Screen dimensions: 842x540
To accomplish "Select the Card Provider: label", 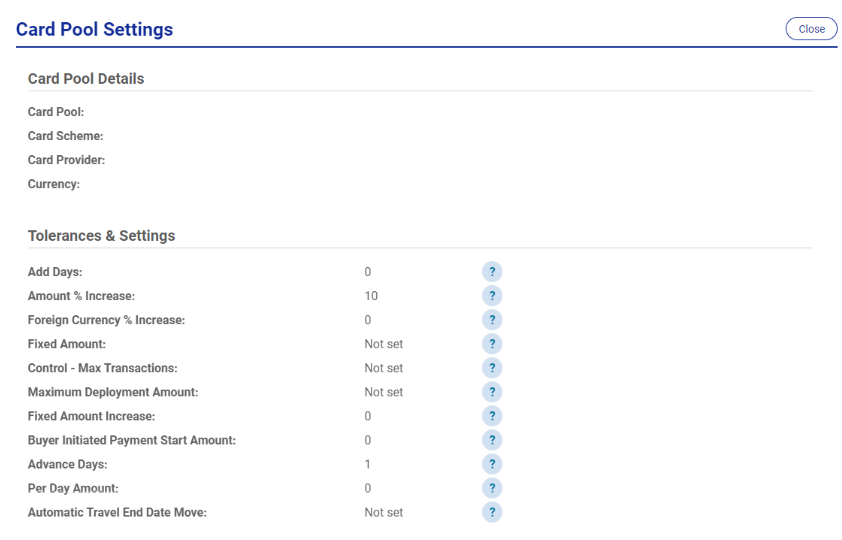I will click(x=67, y=160).
